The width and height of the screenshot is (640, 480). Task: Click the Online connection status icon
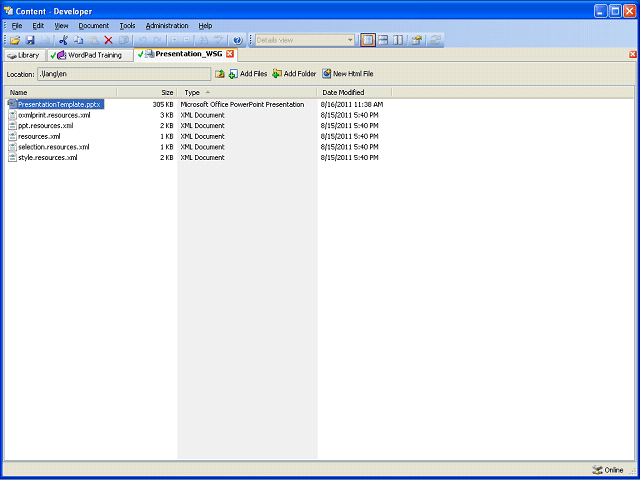pos(597,470)
